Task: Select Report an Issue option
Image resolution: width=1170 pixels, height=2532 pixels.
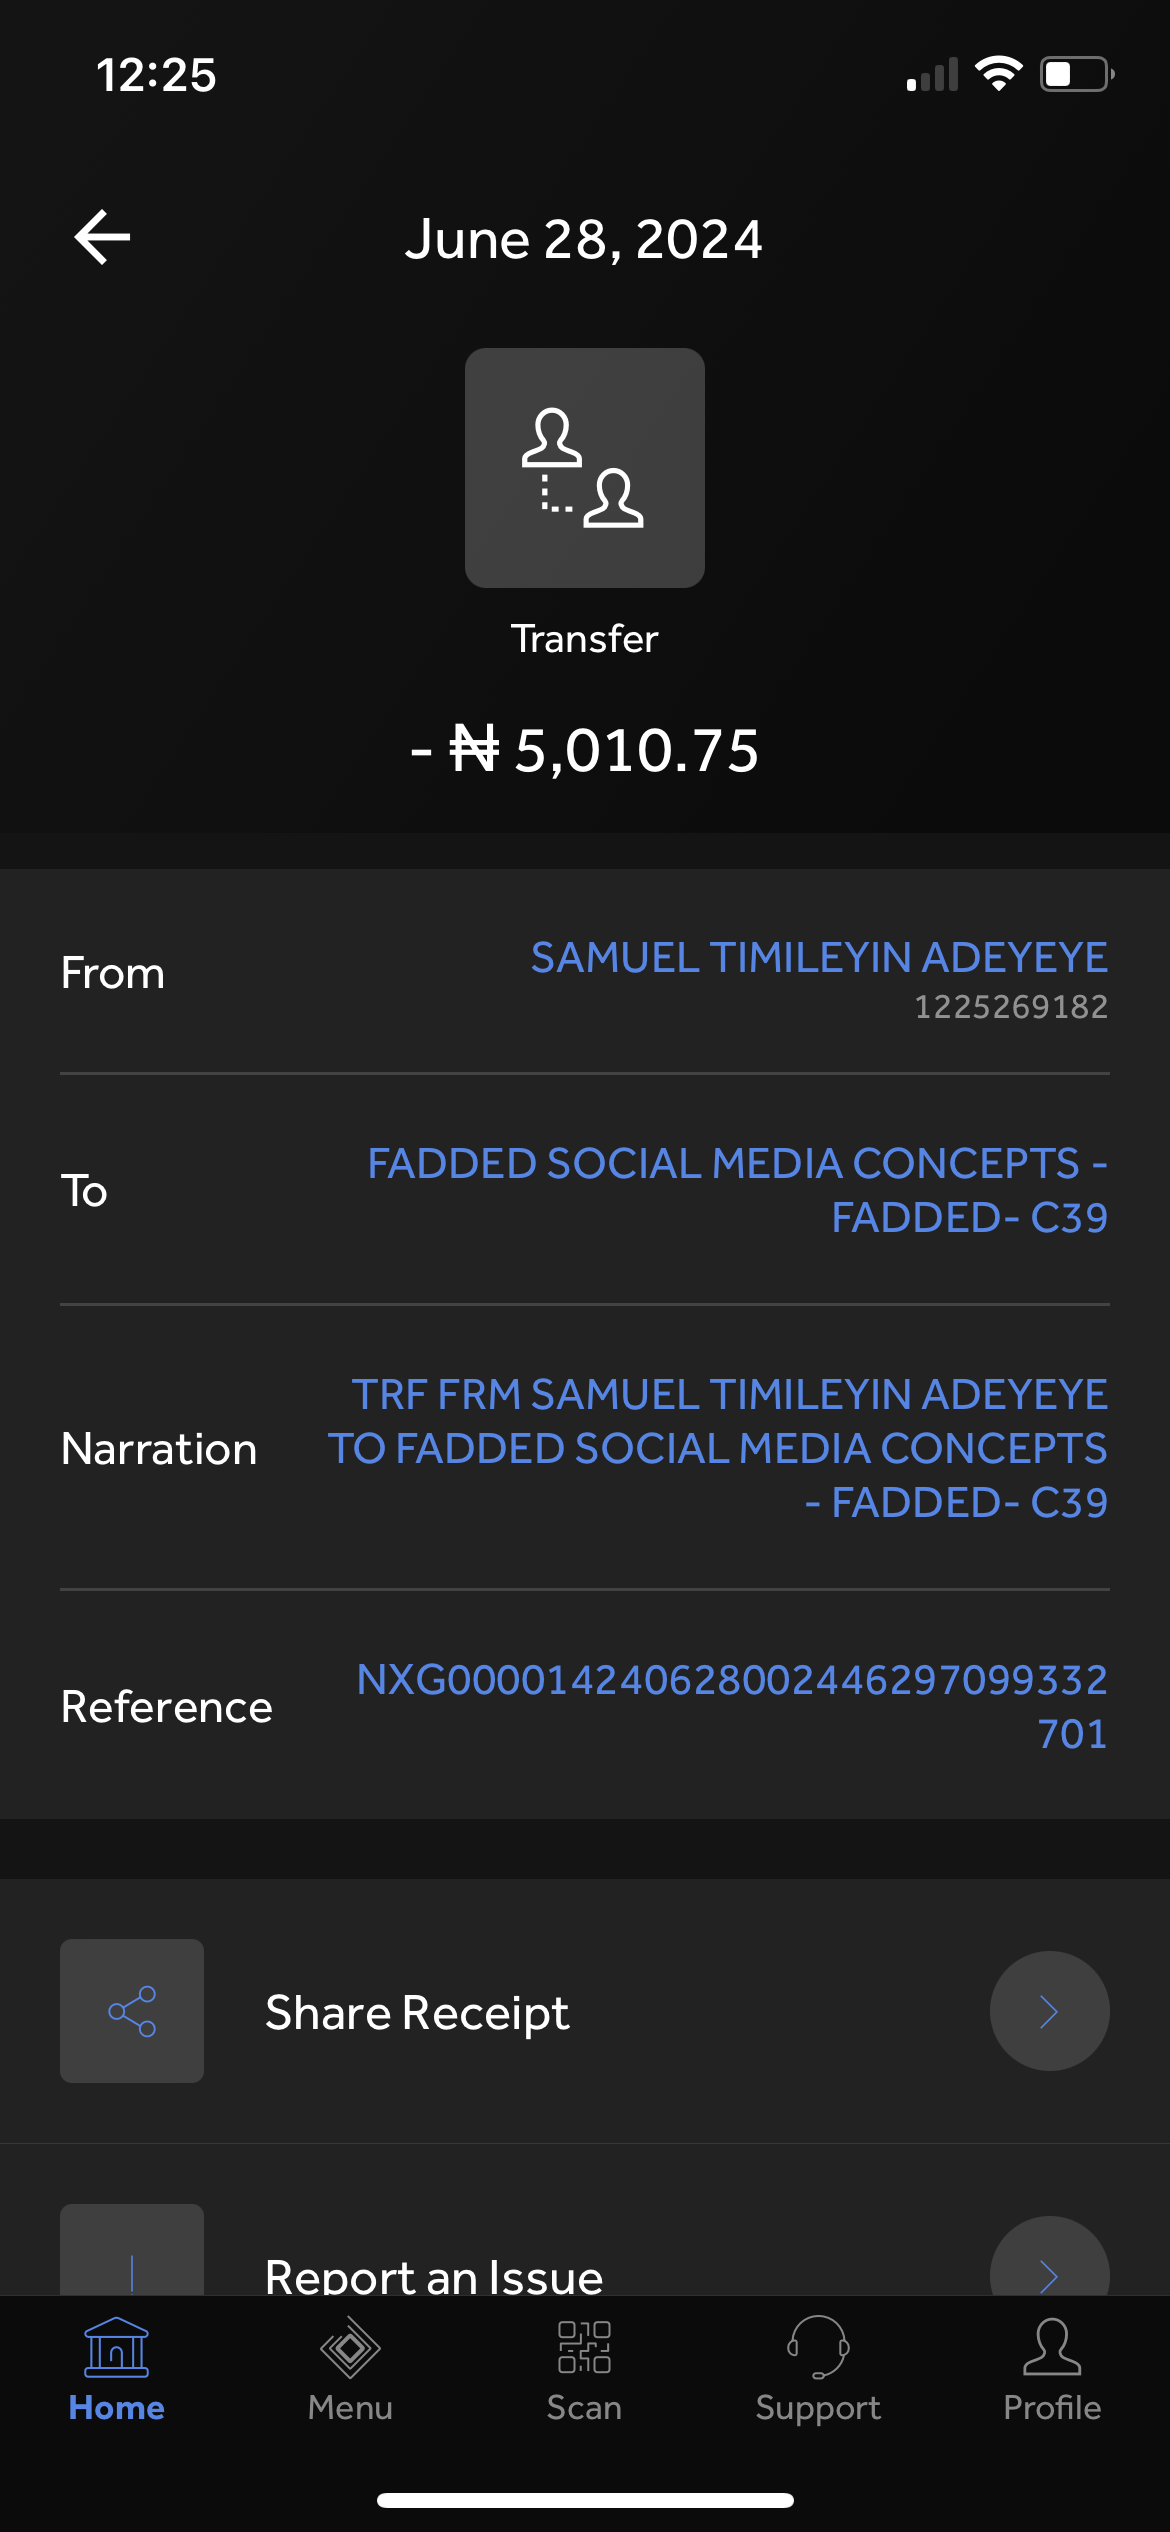Action: click(x=434, y=2274)
